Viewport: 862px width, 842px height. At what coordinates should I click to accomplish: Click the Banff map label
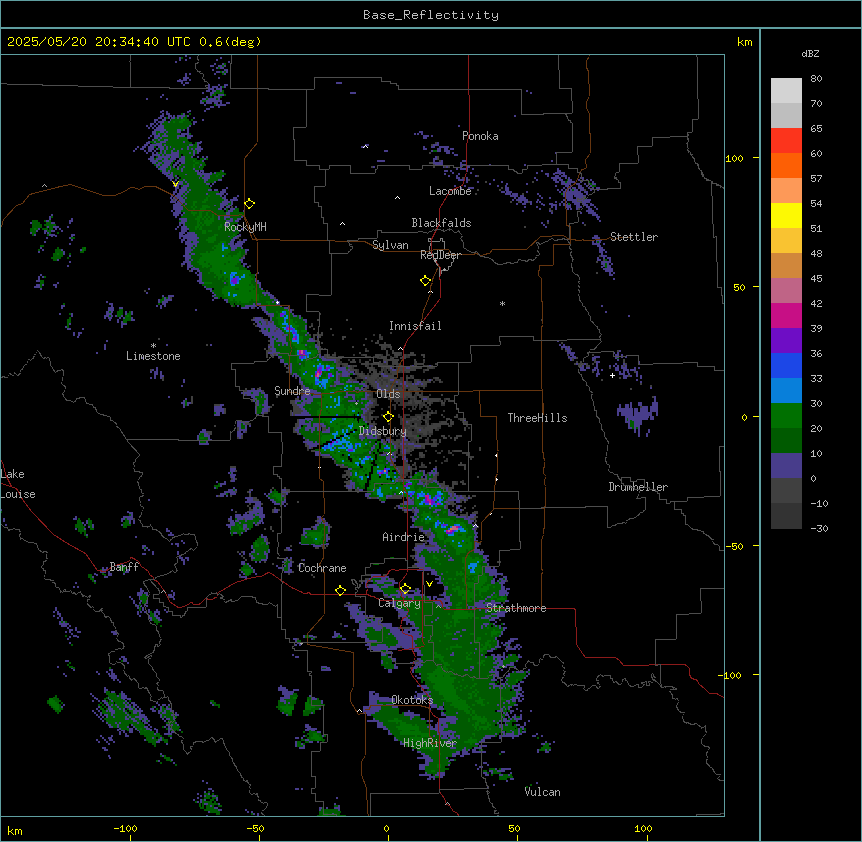pos(124,567)
